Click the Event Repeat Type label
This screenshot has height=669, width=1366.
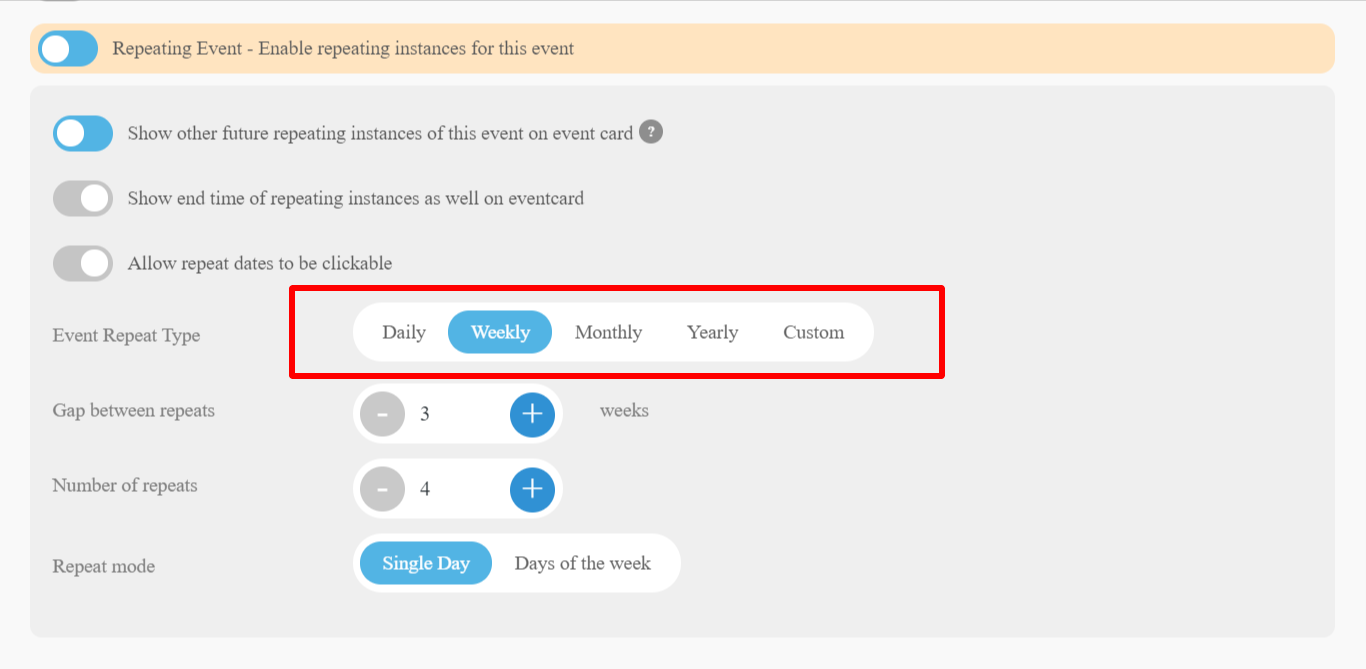[x=126, y=335]
